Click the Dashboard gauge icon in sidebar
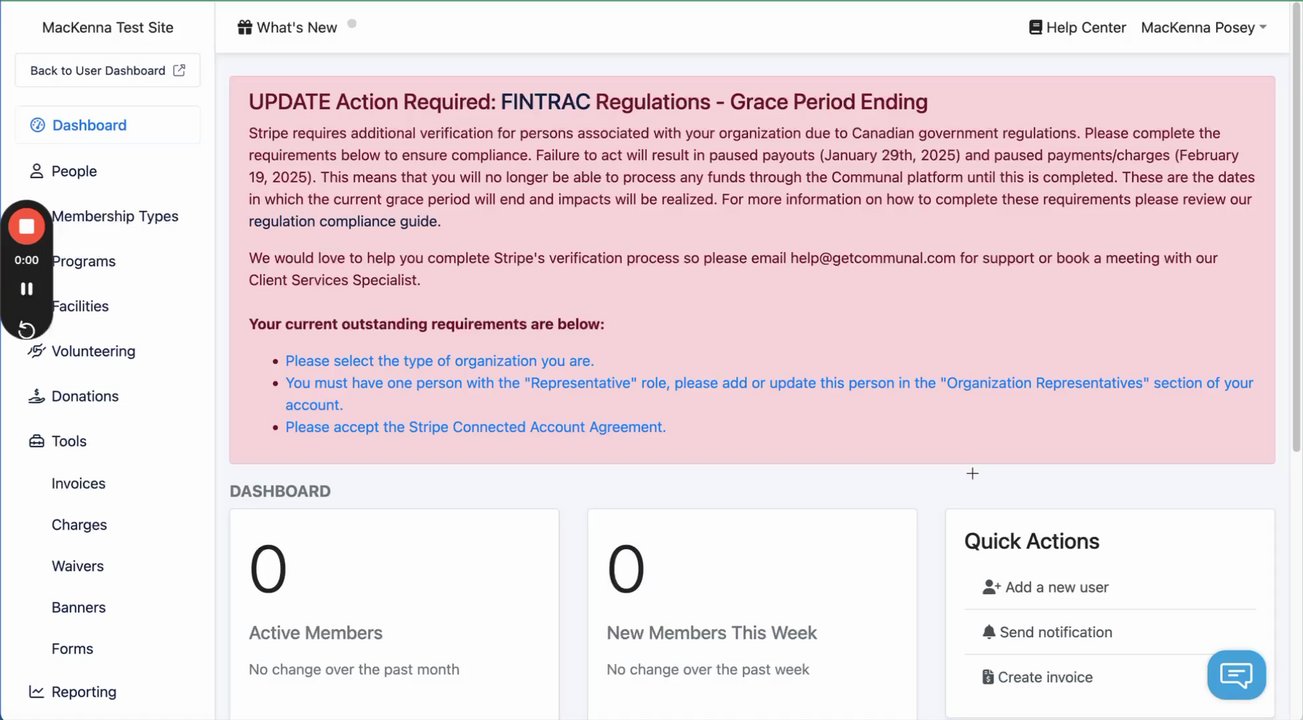The image size is (1303, 720). 37,125
